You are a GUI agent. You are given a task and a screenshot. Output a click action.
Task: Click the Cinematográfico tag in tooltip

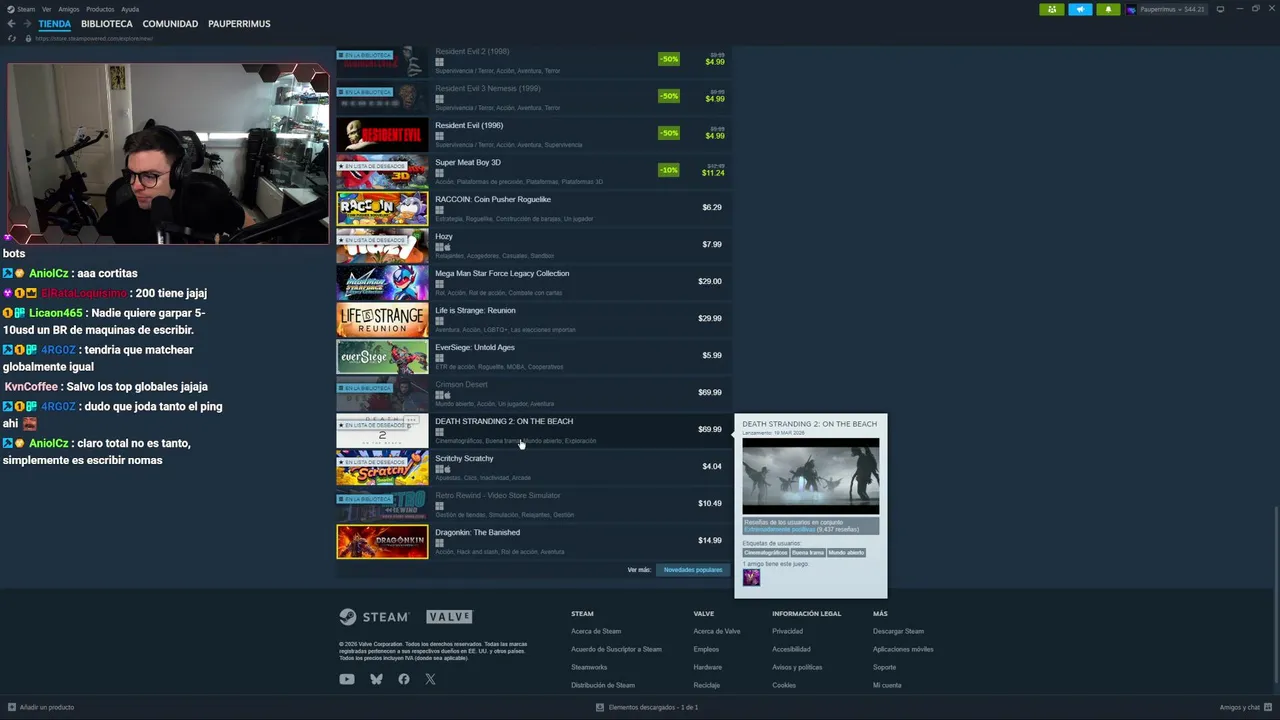[766, 552]
